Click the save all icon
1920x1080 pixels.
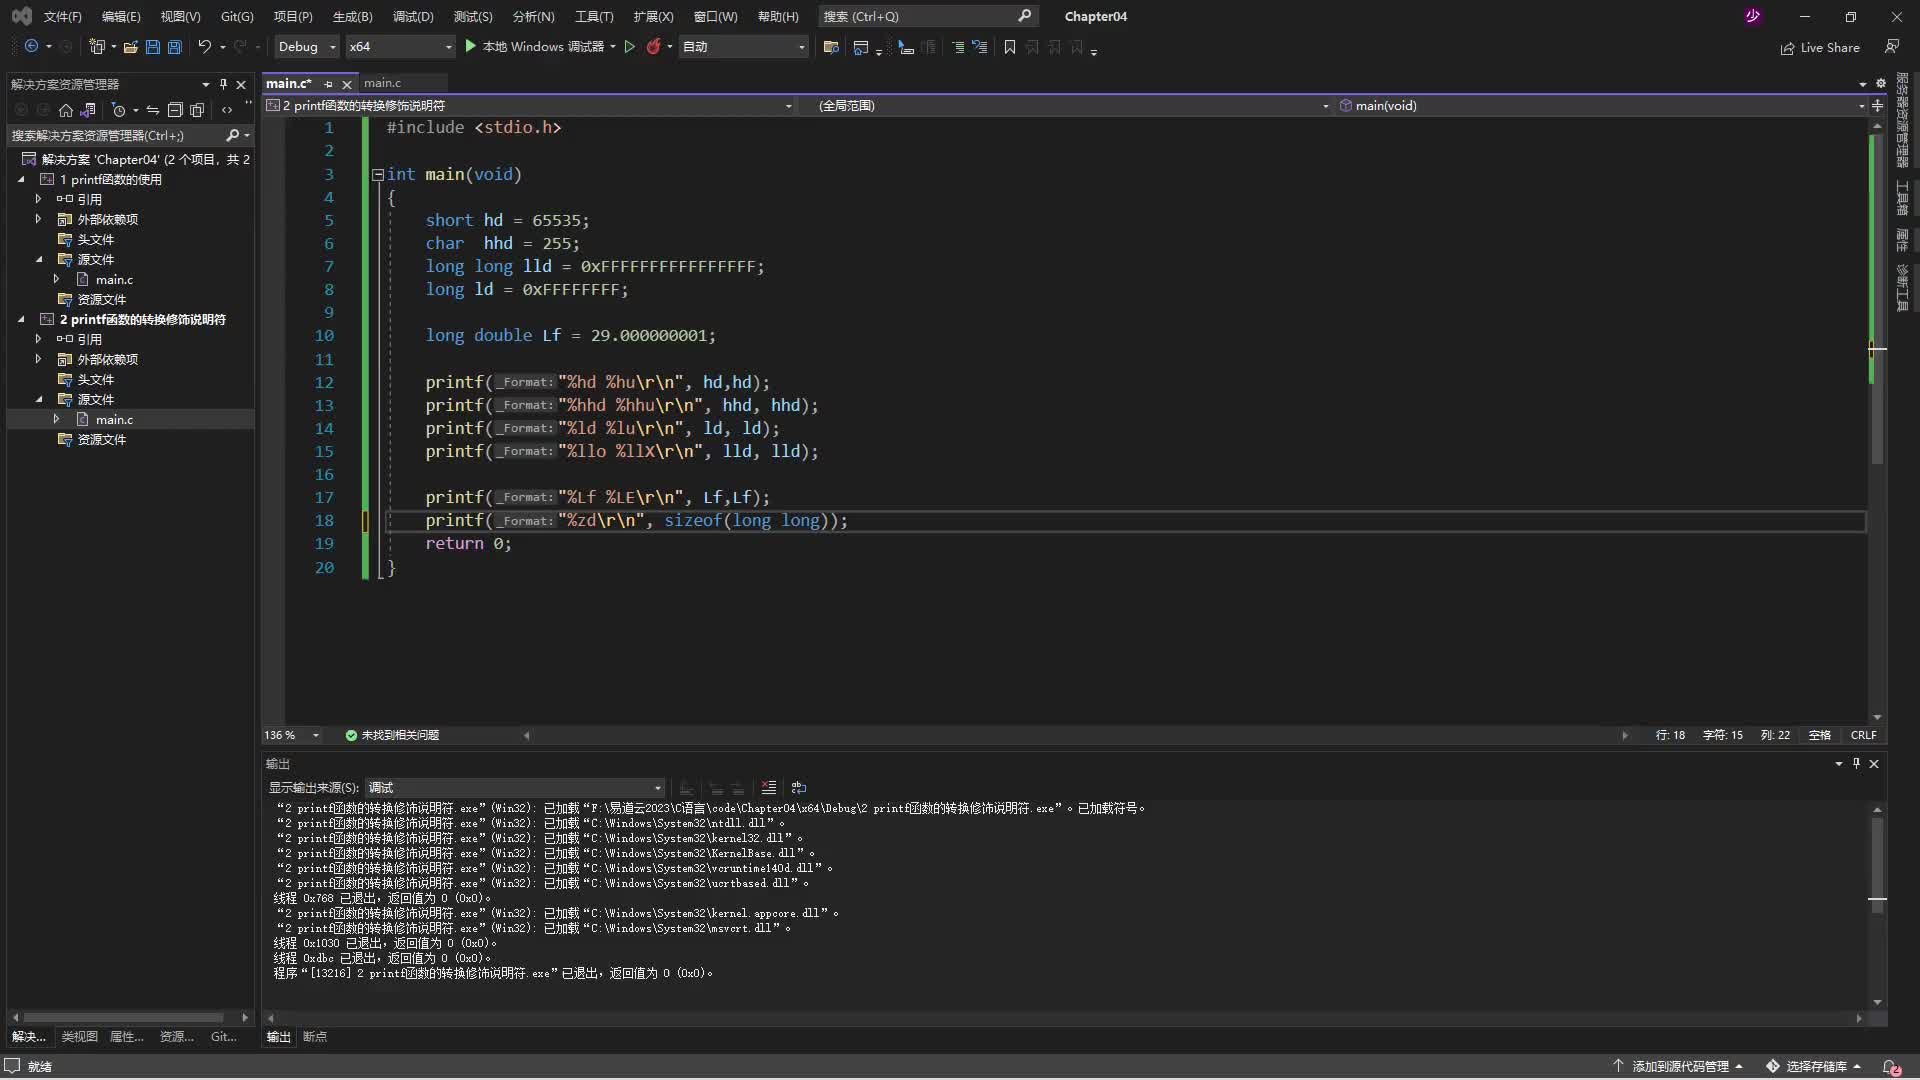point(174,46)
